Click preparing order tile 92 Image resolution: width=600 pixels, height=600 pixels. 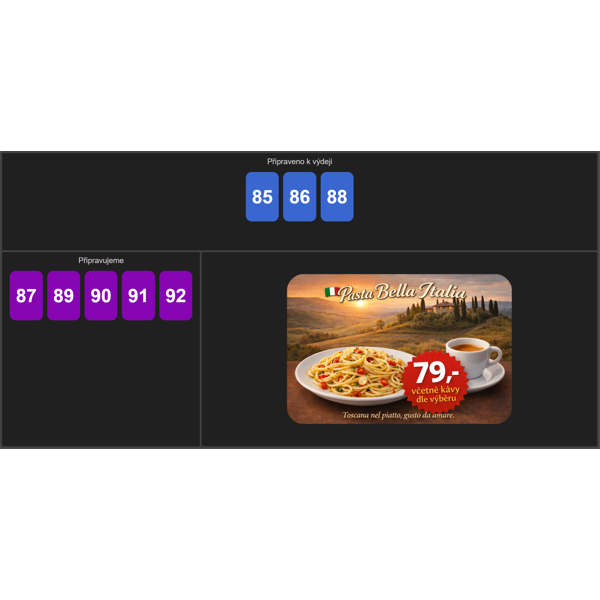[x=176, y=295]
